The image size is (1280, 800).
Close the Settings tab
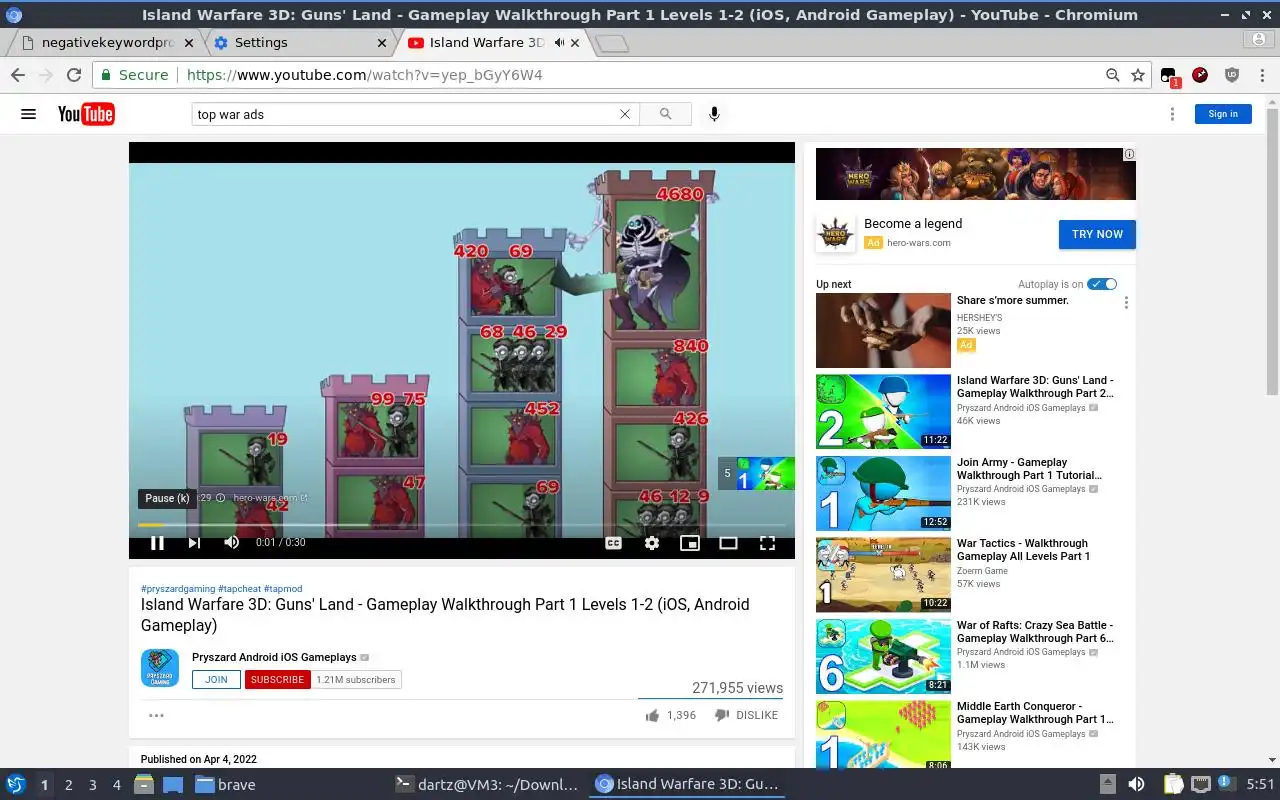[x=382, y=43]
